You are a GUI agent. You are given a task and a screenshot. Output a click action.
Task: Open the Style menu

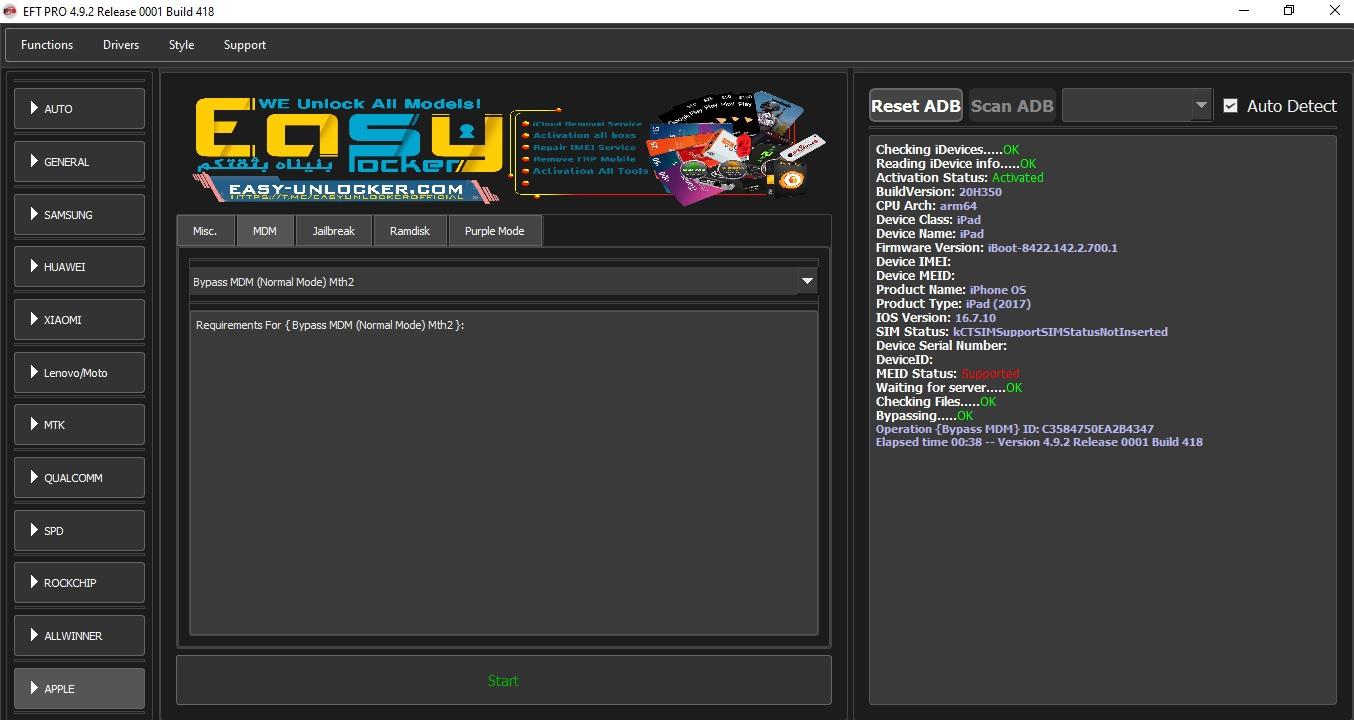181,45
